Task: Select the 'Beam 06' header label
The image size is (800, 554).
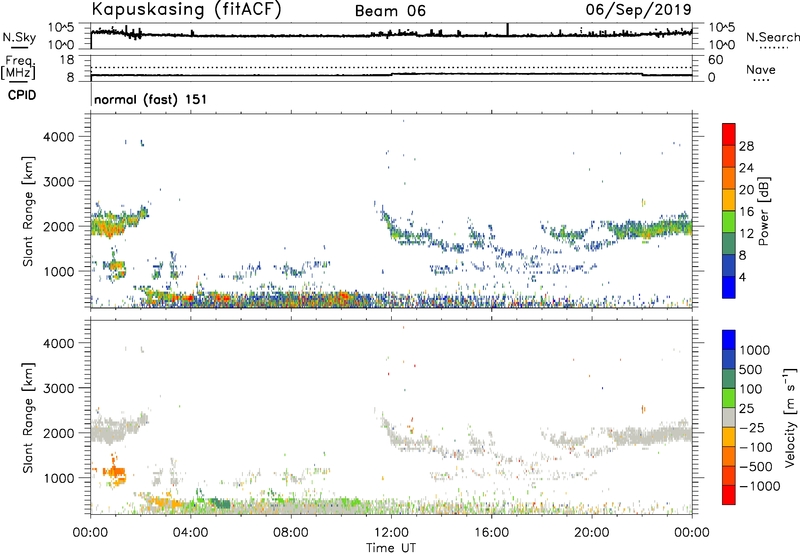Action: (390, 11)
